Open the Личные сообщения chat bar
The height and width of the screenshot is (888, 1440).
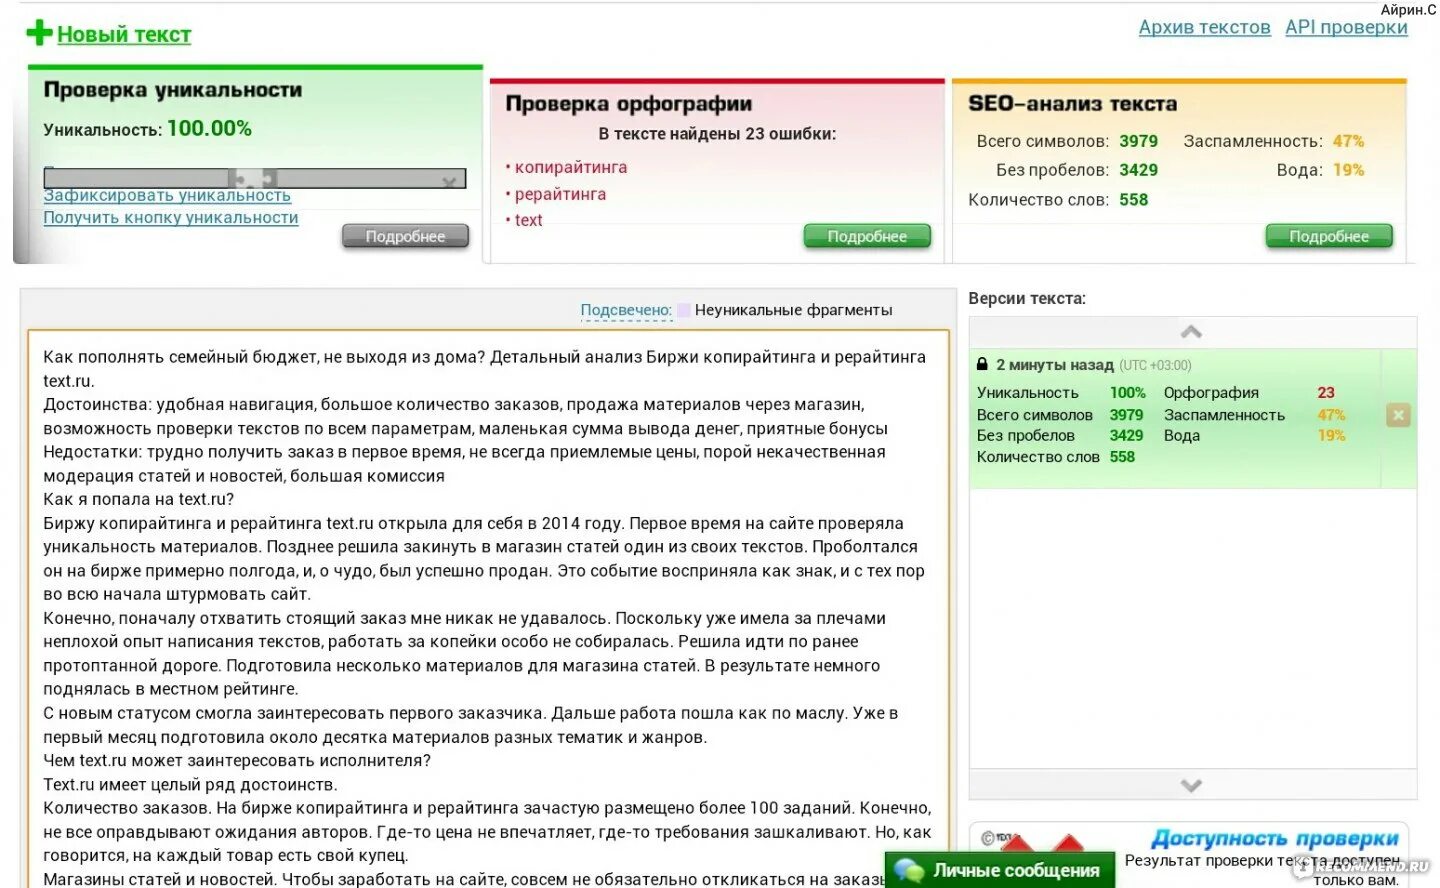tap(1000, 870)
